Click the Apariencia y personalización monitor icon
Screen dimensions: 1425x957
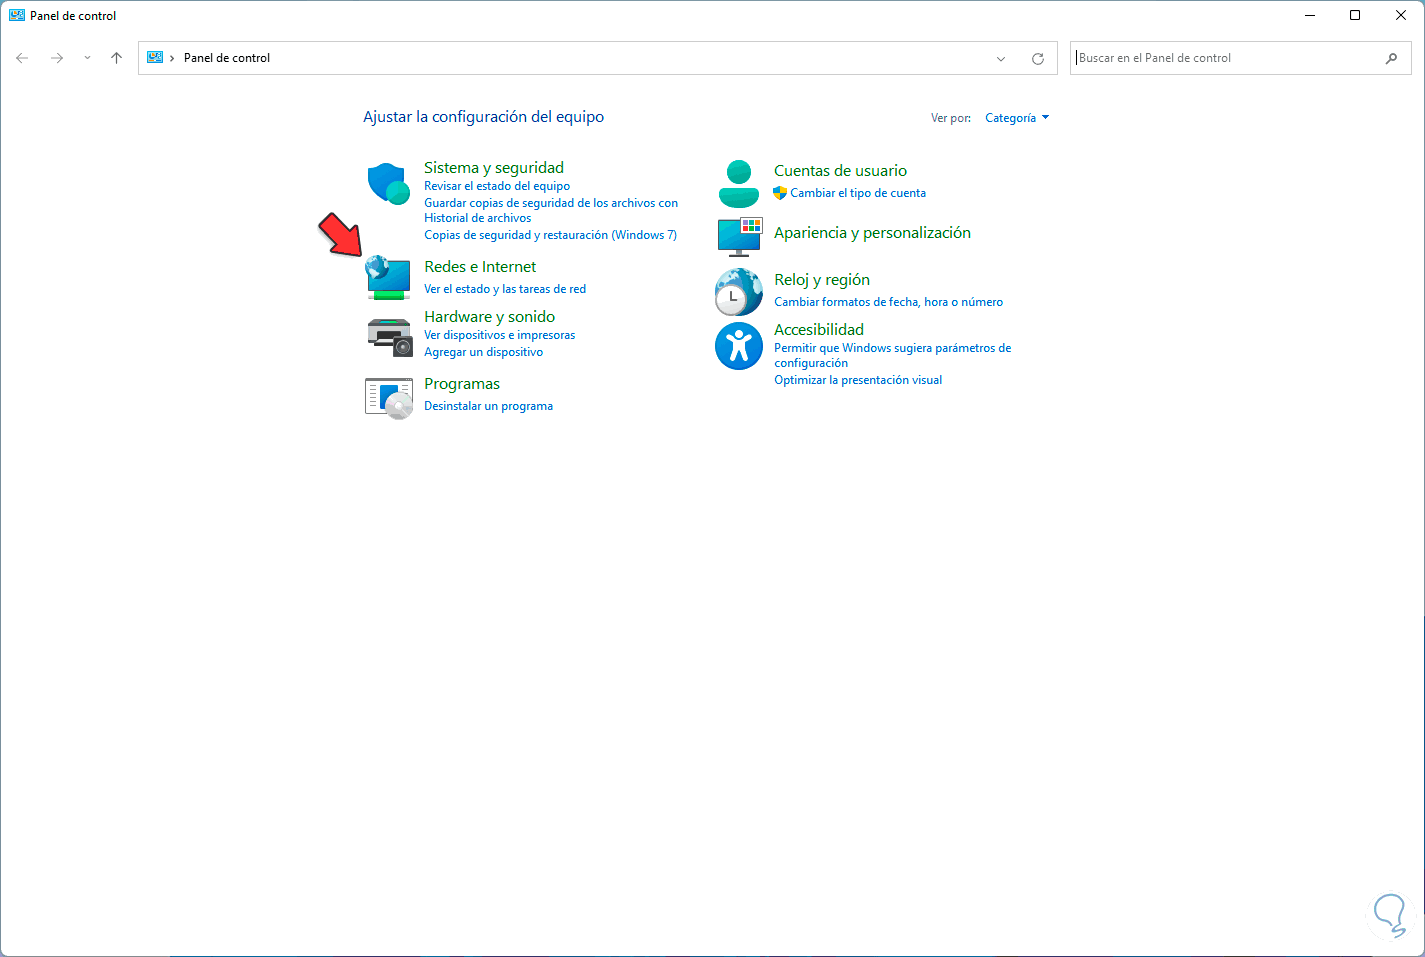(x=740, y=236)
